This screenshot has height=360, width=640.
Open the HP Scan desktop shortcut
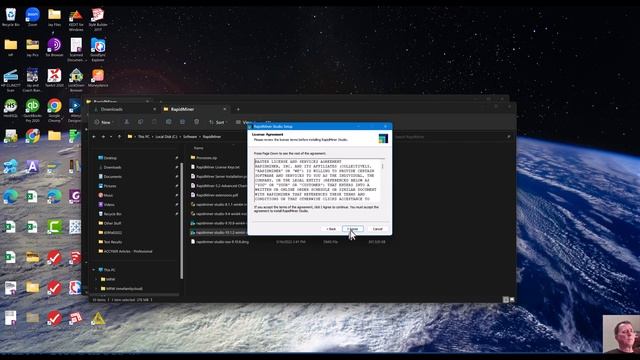click(x=11, y=80)
